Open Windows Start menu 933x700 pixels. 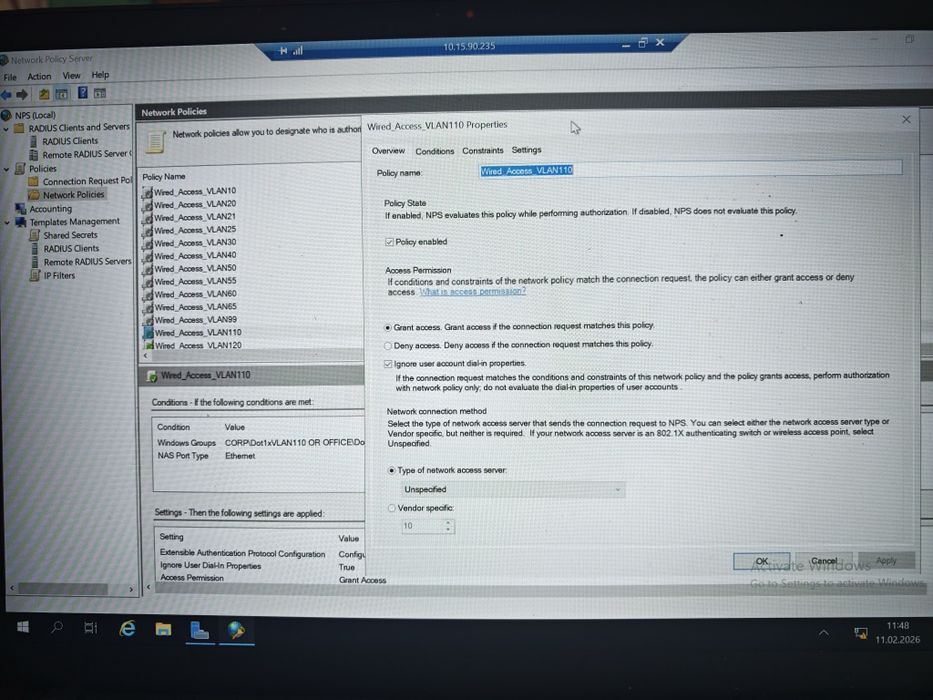coord(23,627)
